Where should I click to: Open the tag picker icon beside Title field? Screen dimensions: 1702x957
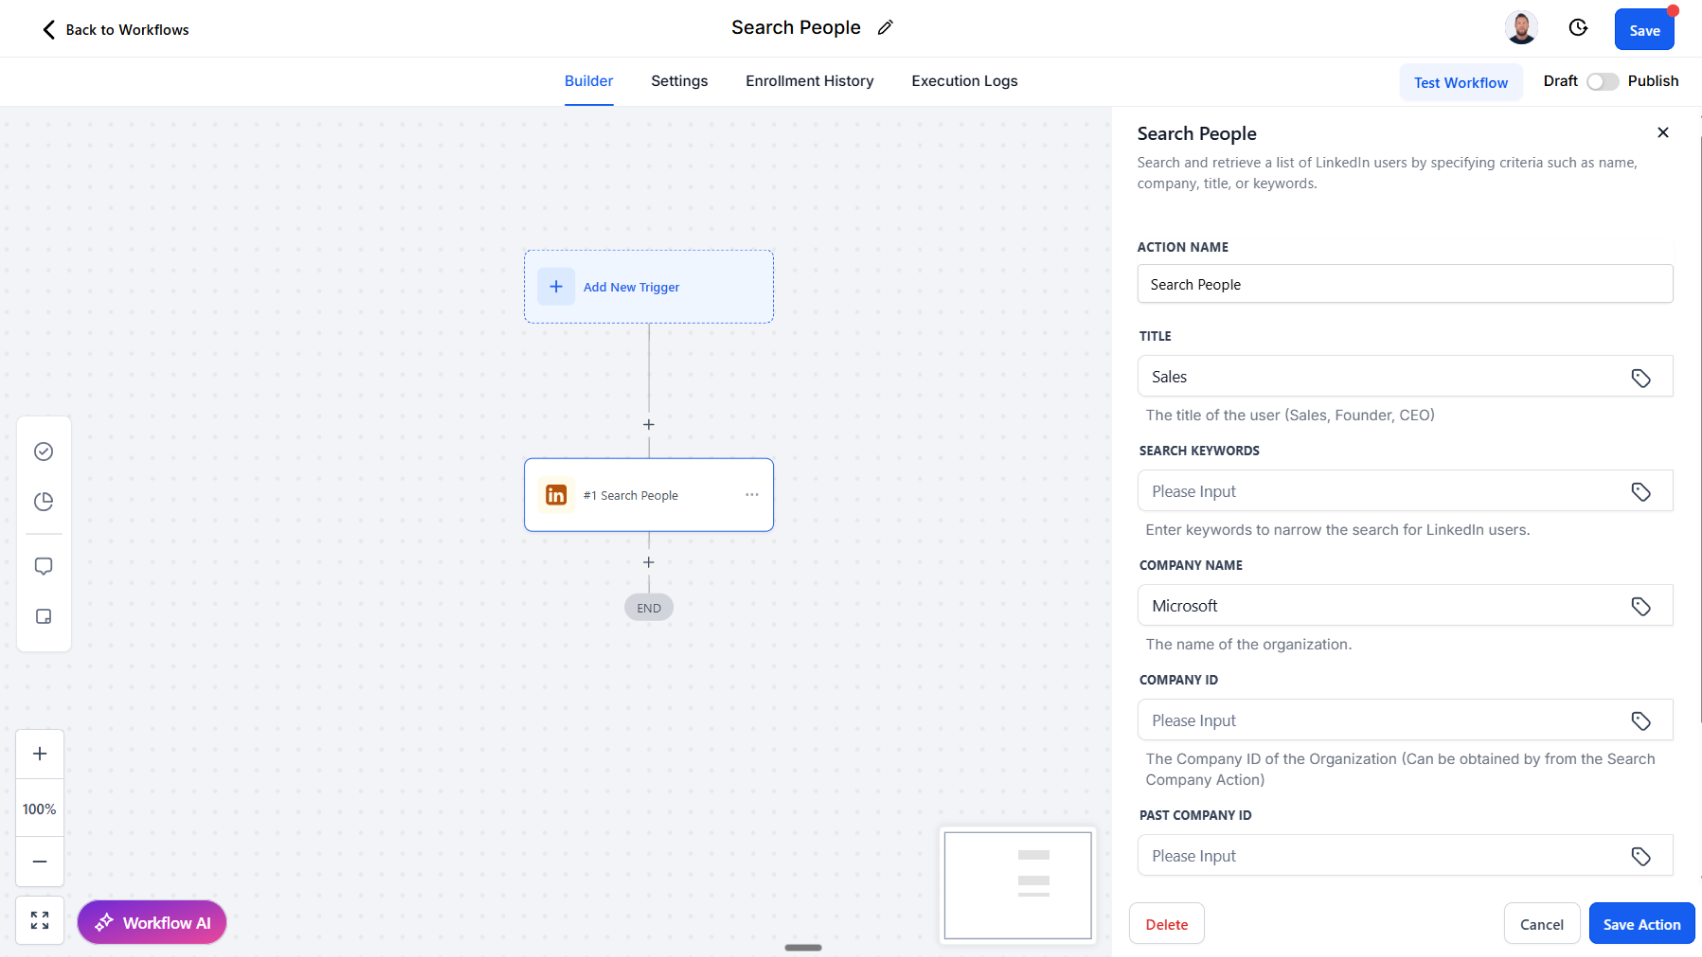click(x=1640, y=377)
